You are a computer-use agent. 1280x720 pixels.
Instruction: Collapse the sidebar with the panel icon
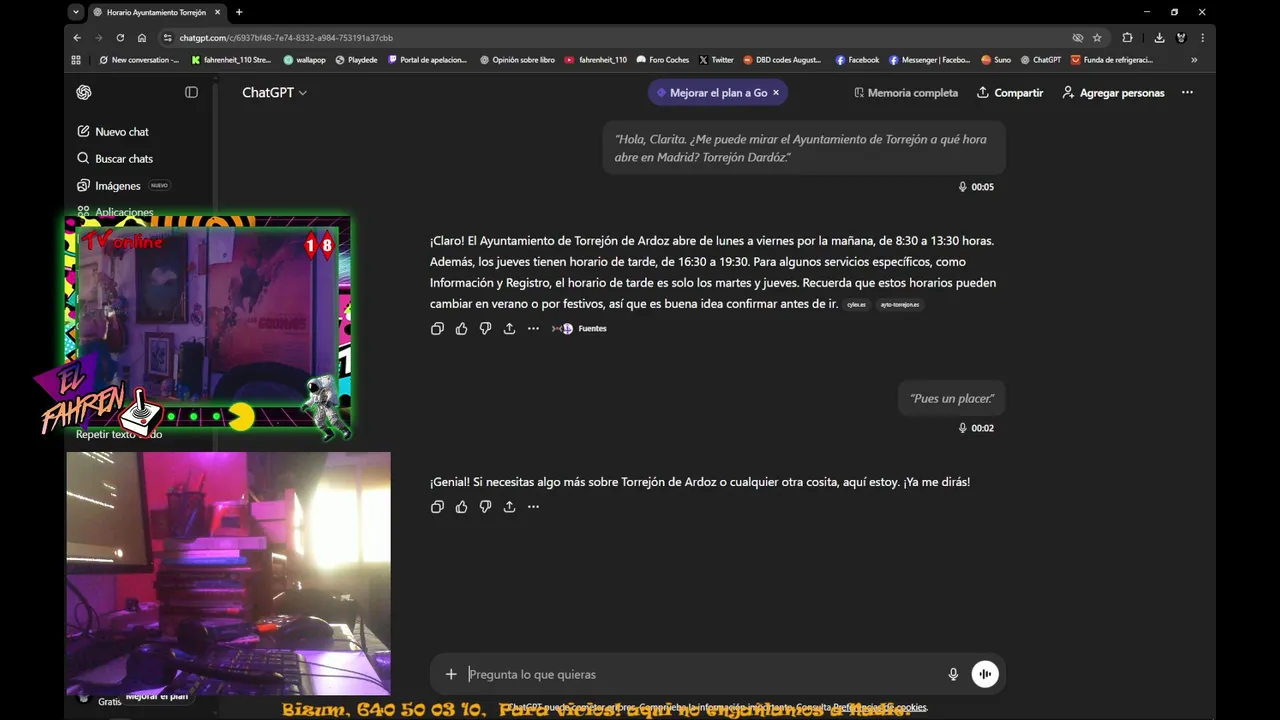[x=191, y=92]
